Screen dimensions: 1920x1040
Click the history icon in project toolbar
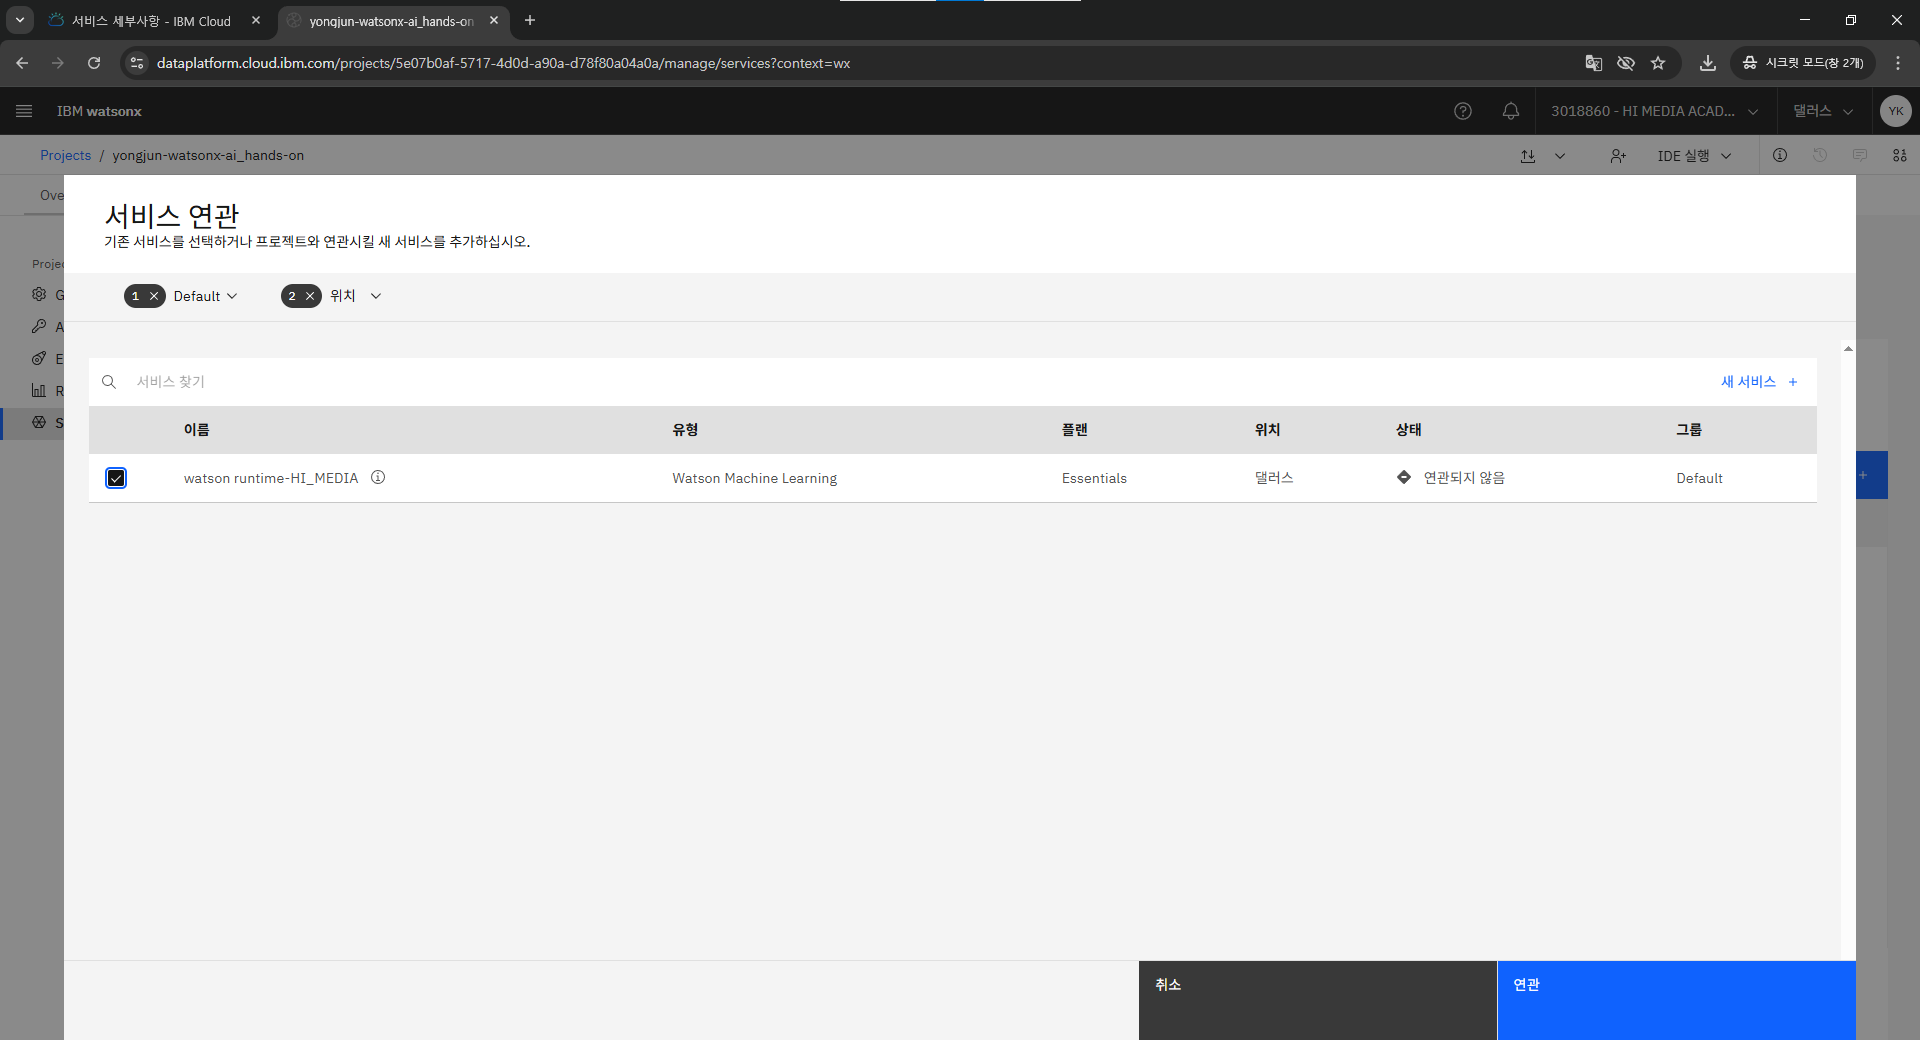coord(1820,155)
